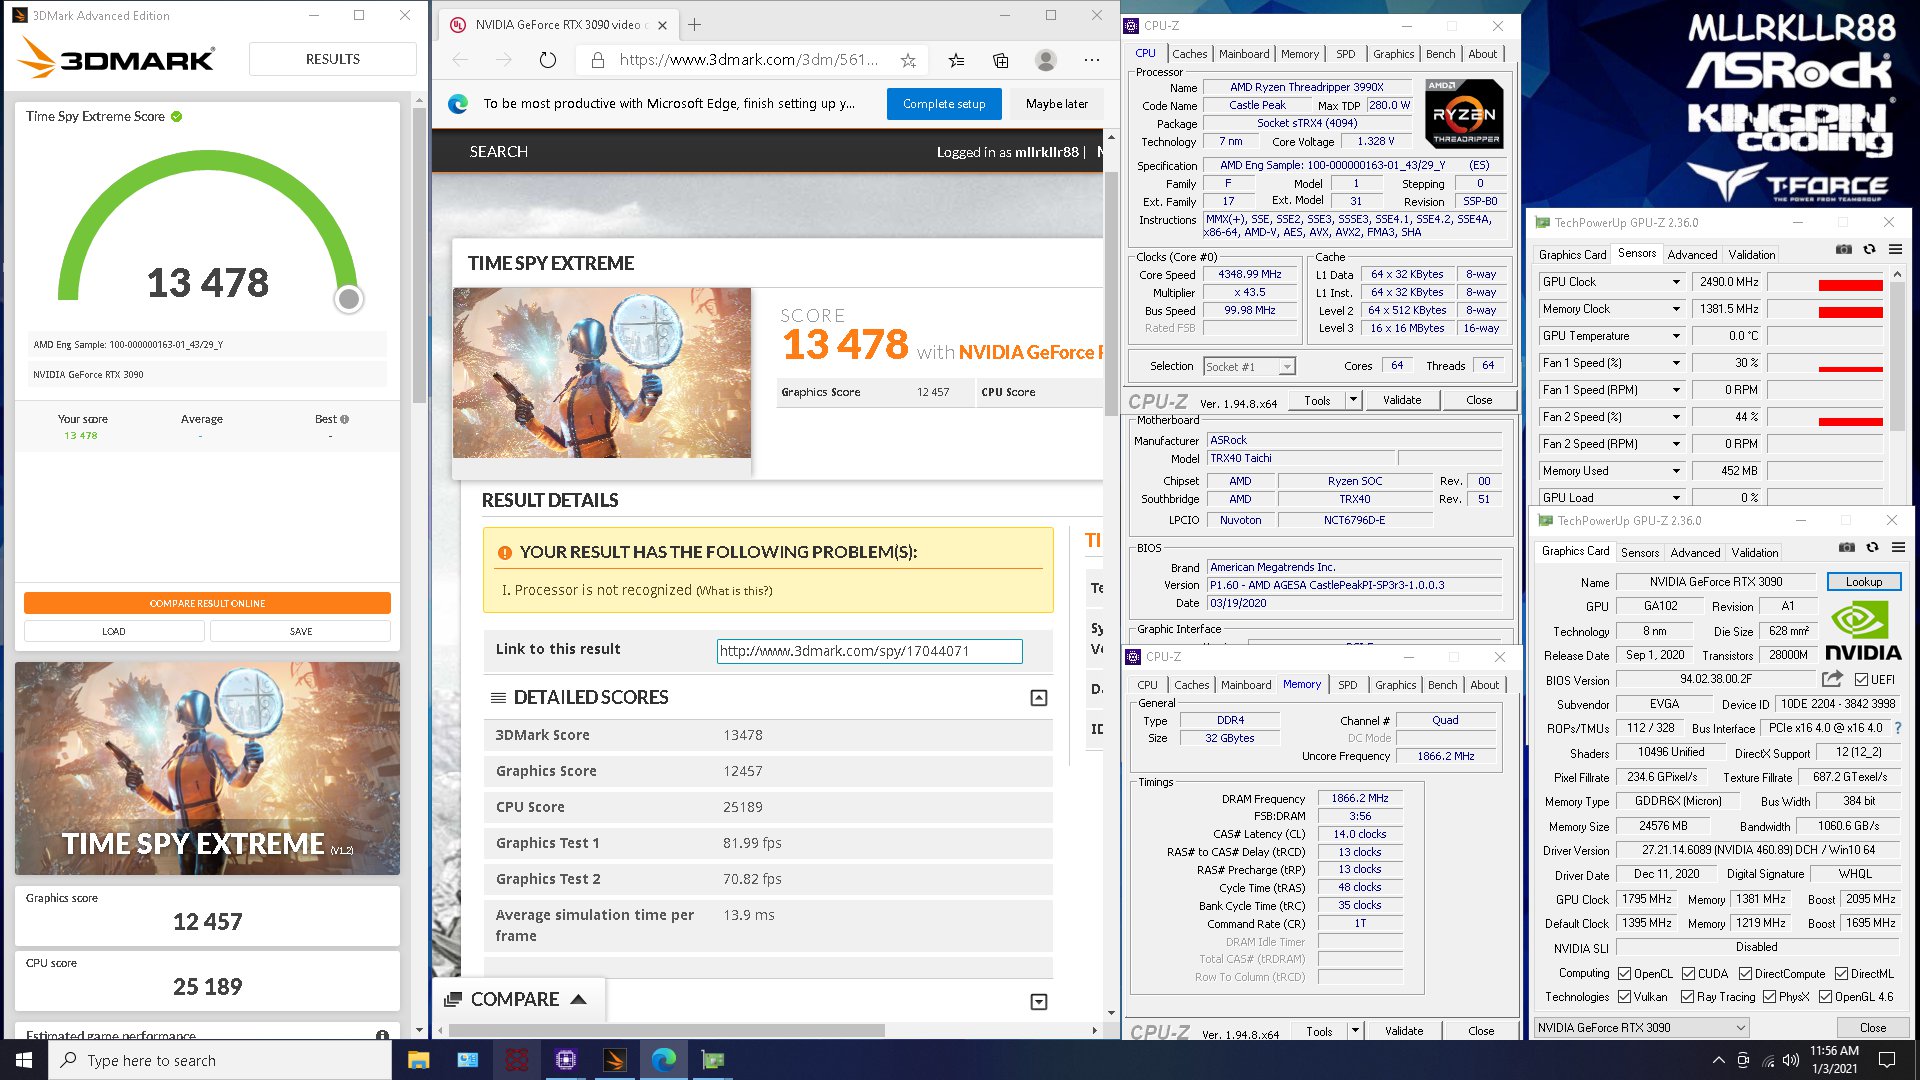Click BIOS version share/export icon
This screenshot has width=1920, height=1080.
[1832, 679]
